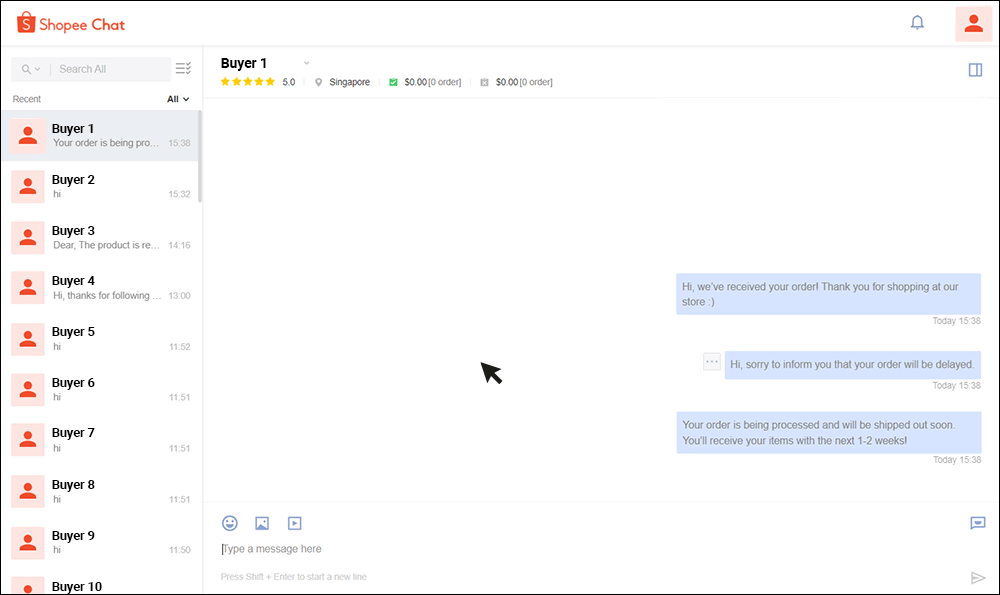Image resolution: width=1000 pixels, height=595 pixels.
Task: Attach an image to the message
Action: (x=262, y=522)
